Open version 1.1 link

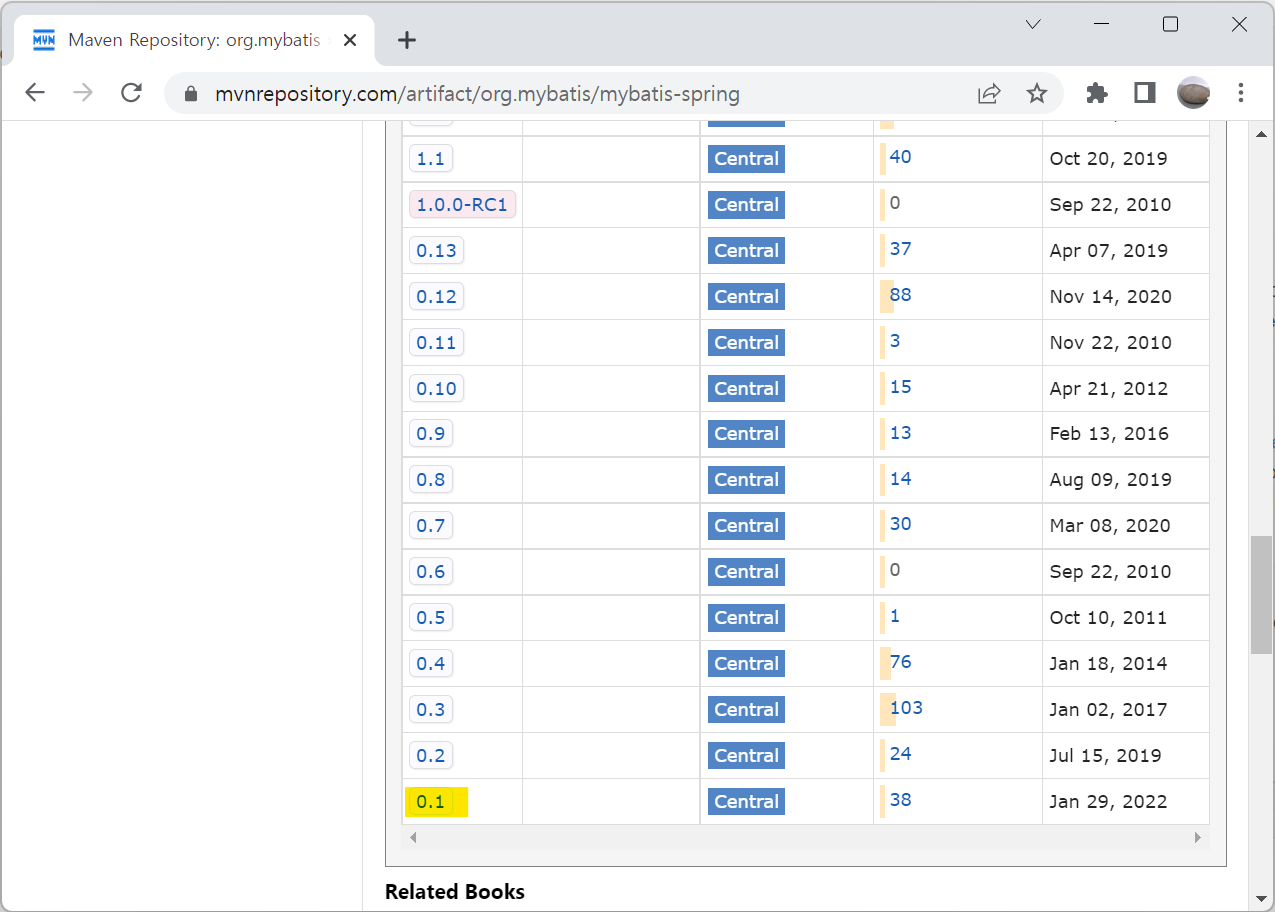click(x=430, y=159)
